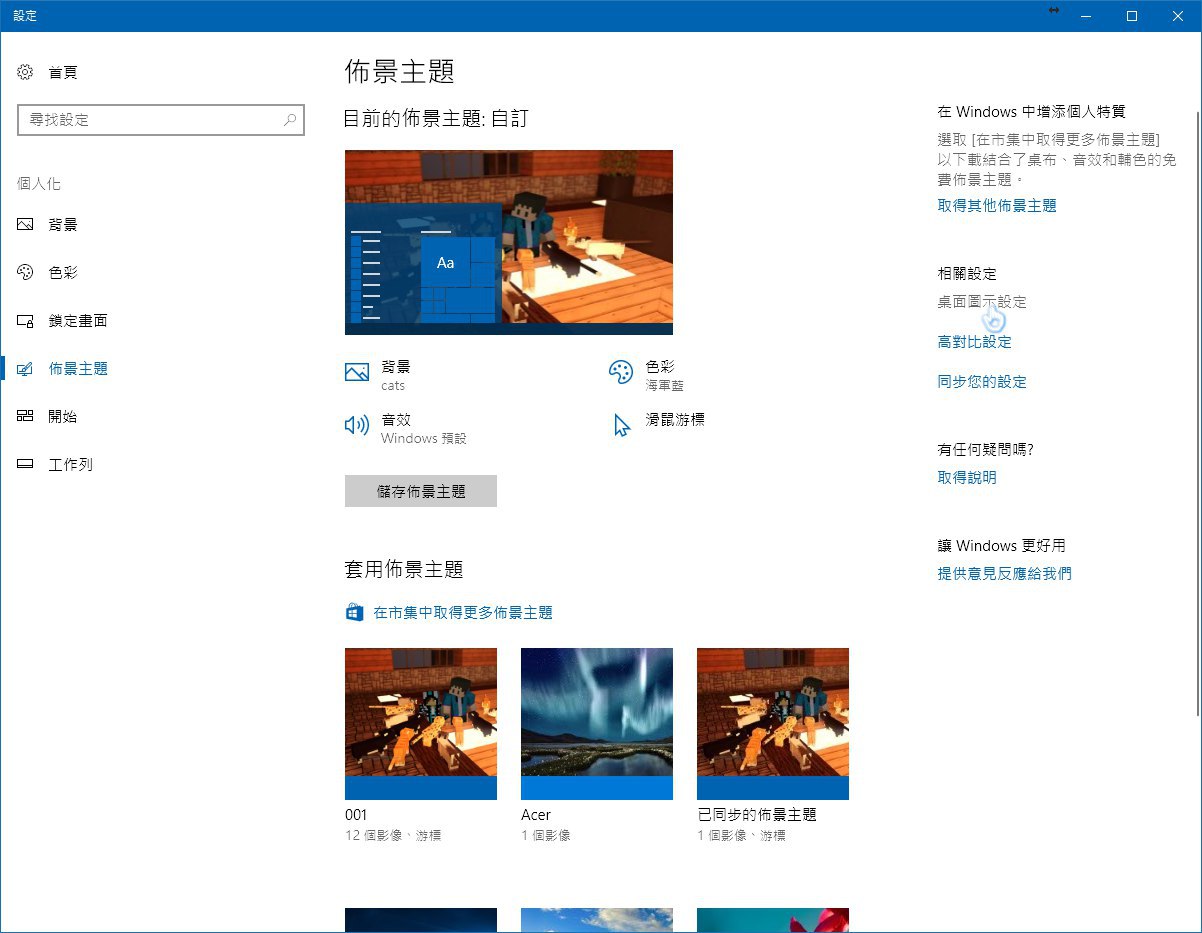Open 色彩 palette icon under current theme
The width and height of the screenshot is (1202, 933).
tap(621, 373)
